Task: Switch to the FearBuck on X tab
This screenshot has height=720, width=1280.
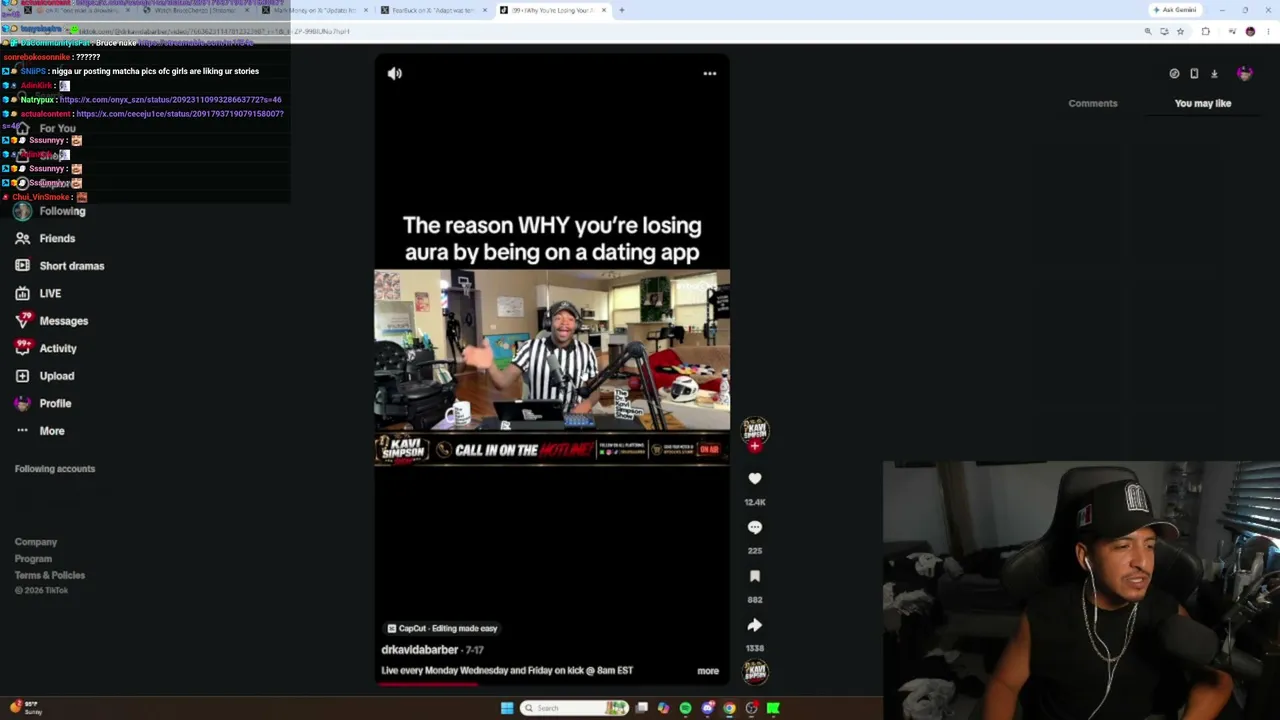Action: (x=432, y=10)
